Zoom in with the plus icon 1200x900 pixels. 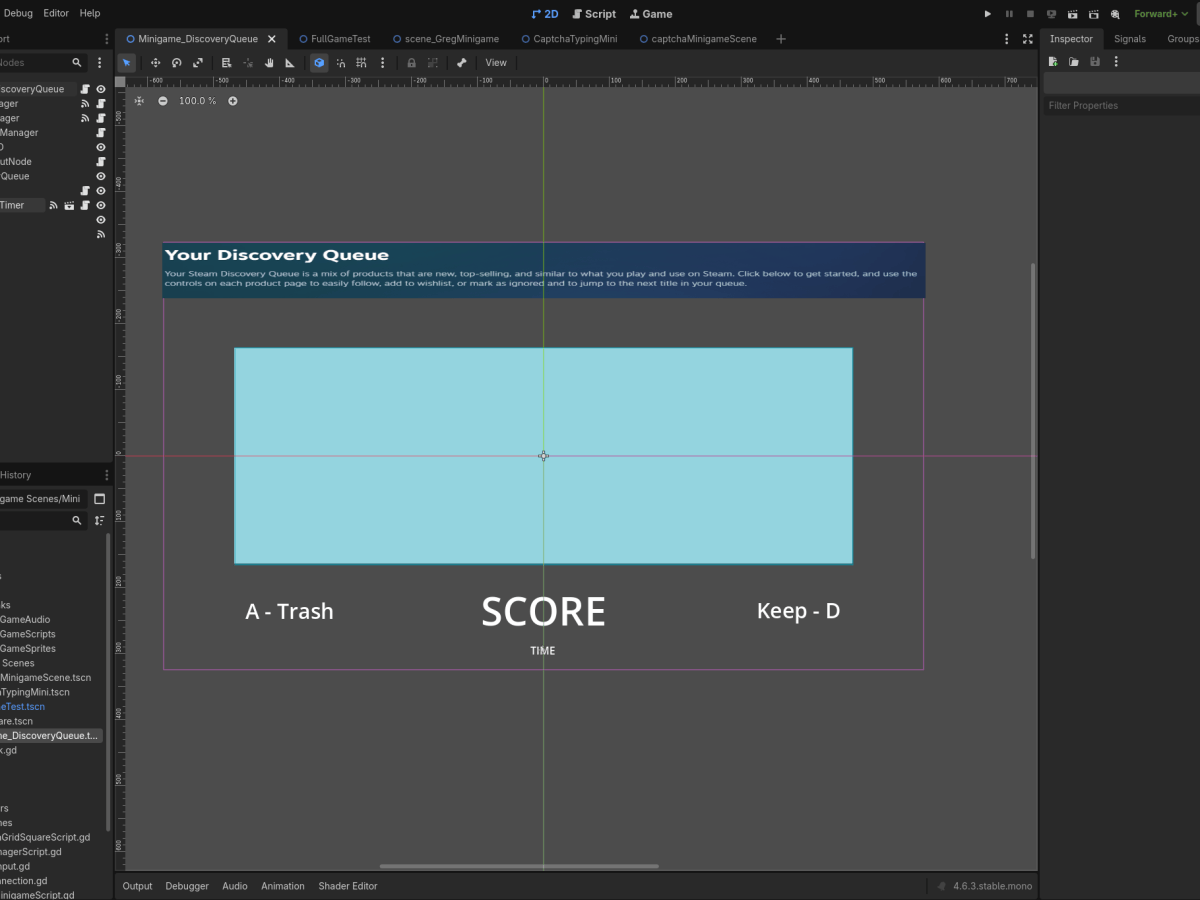pos(233,101)
